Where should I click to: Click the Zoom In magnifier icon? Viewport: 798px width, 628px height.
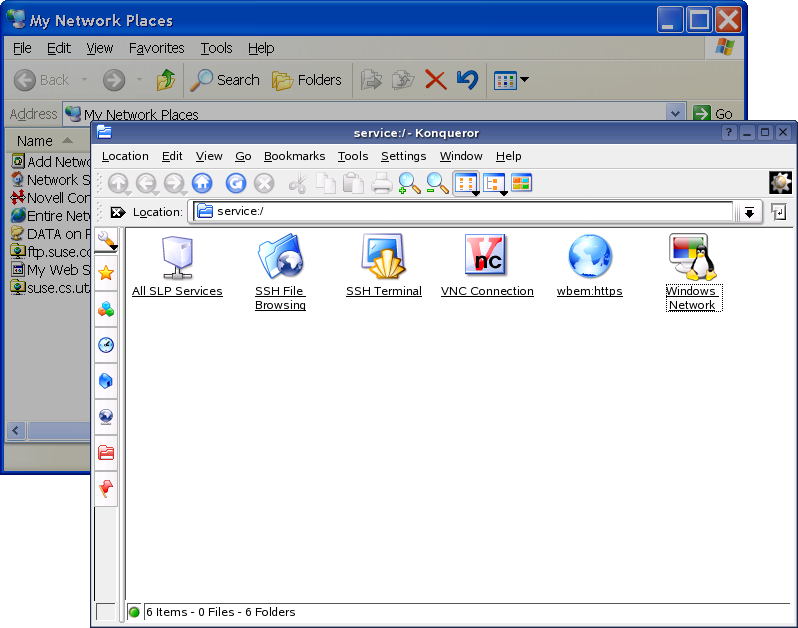[x=409, y=183]
